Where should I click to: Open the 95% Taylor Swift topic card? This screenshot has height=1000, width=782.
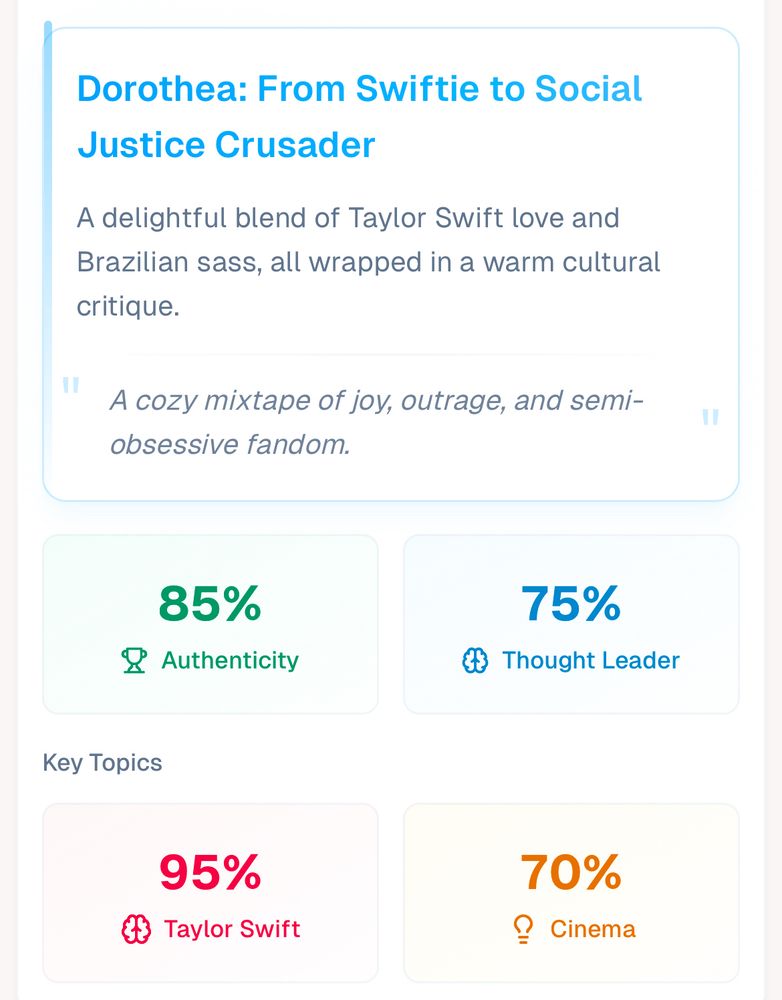210,893
